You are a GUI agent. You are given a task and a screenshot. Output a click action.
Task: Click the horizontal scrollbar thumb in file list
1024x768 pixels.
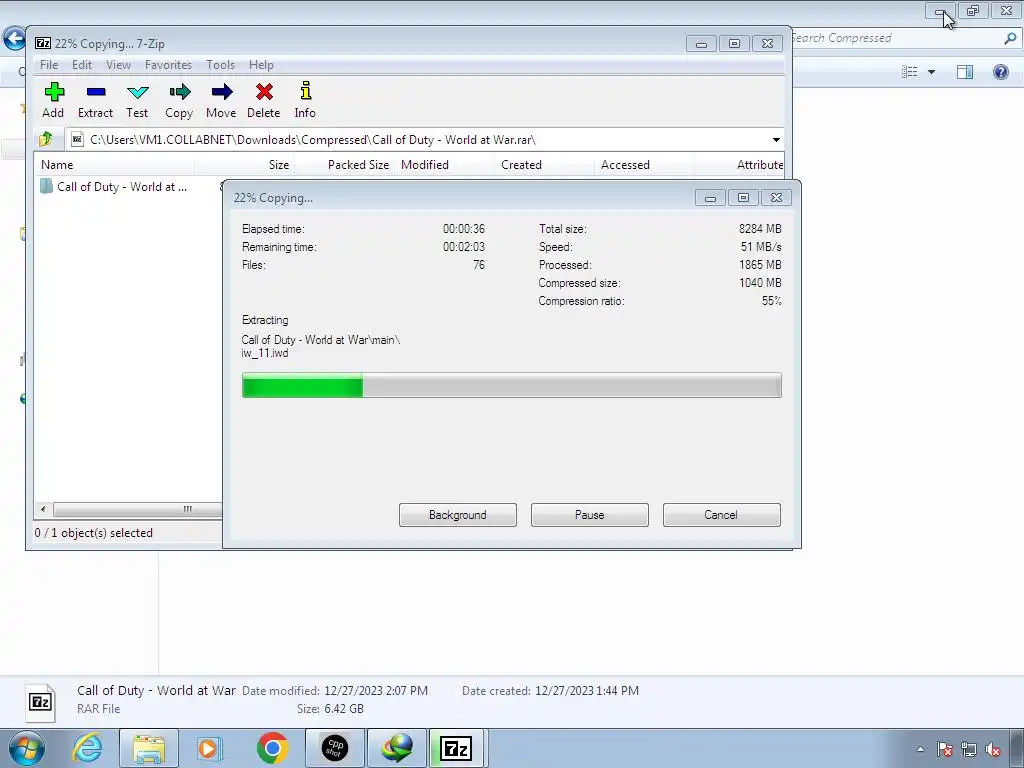(x=137, y=509)
